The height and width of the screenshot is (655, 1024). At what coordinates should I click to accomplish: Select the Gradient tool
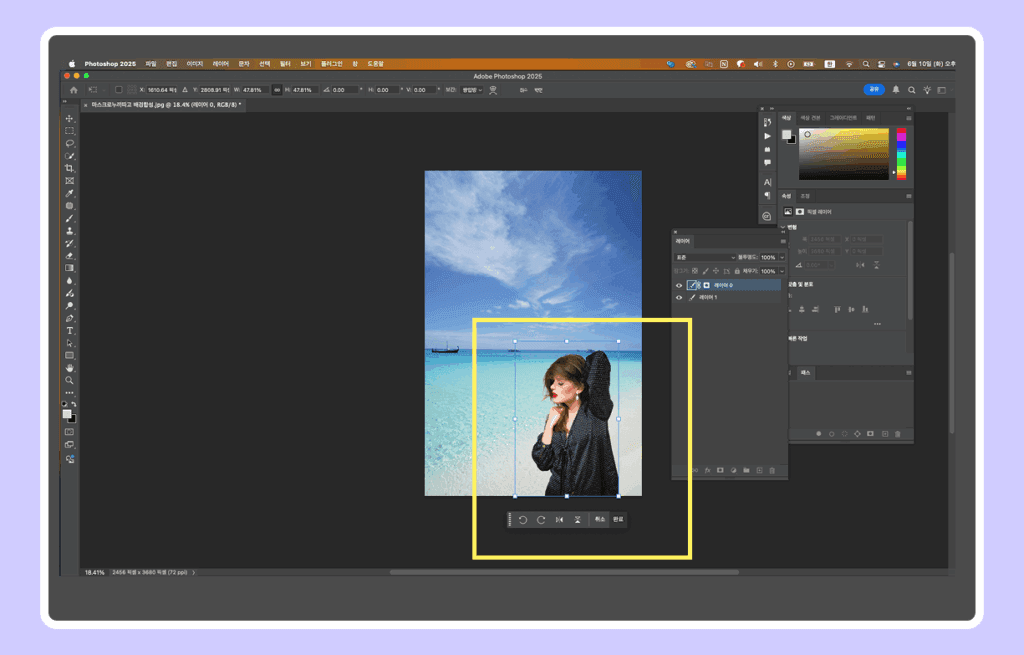(69, 268)
